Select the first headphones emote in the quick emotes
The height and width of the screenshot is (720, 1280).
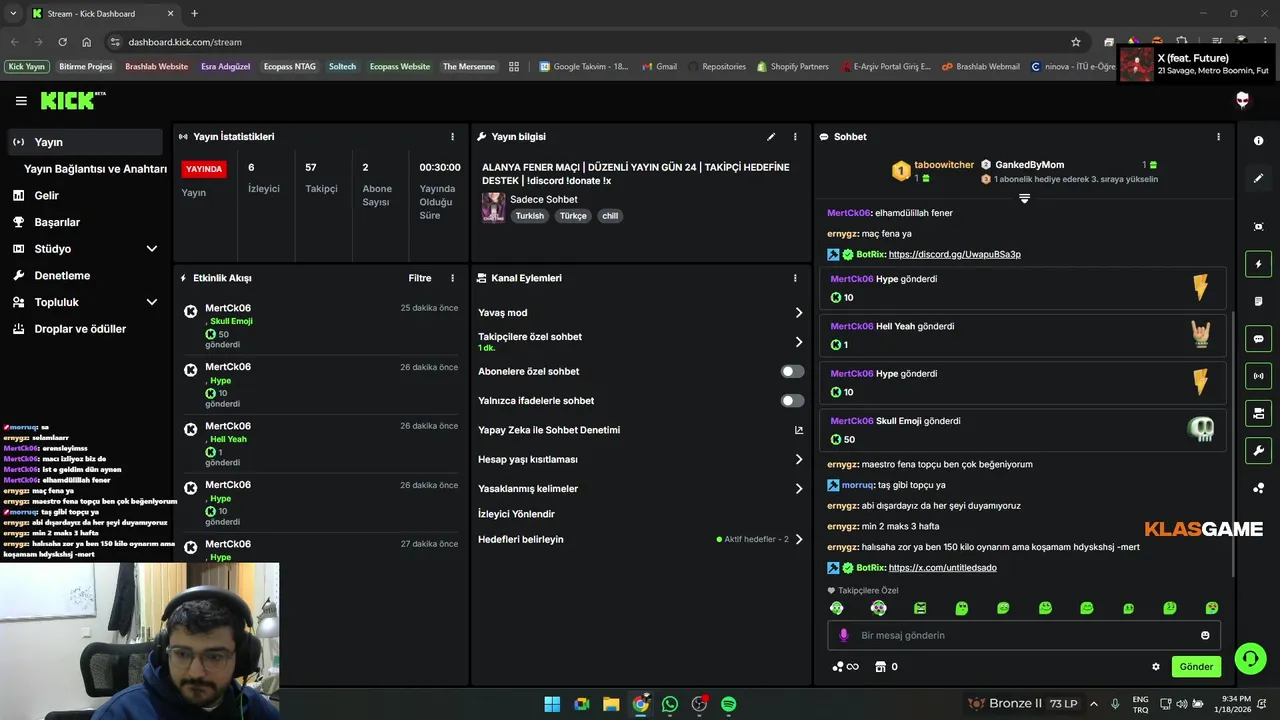pos(837,608)
